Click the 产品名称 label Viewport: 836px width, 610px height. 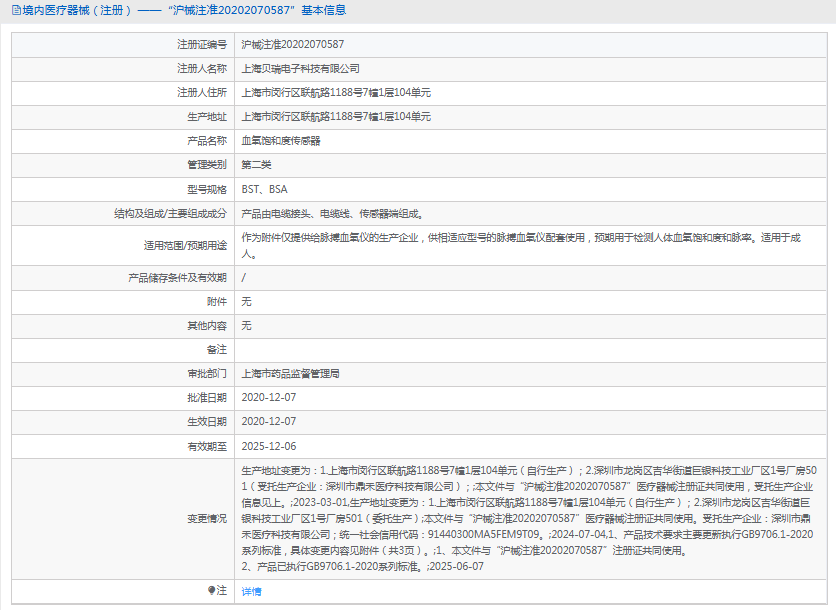click(207, 141)
